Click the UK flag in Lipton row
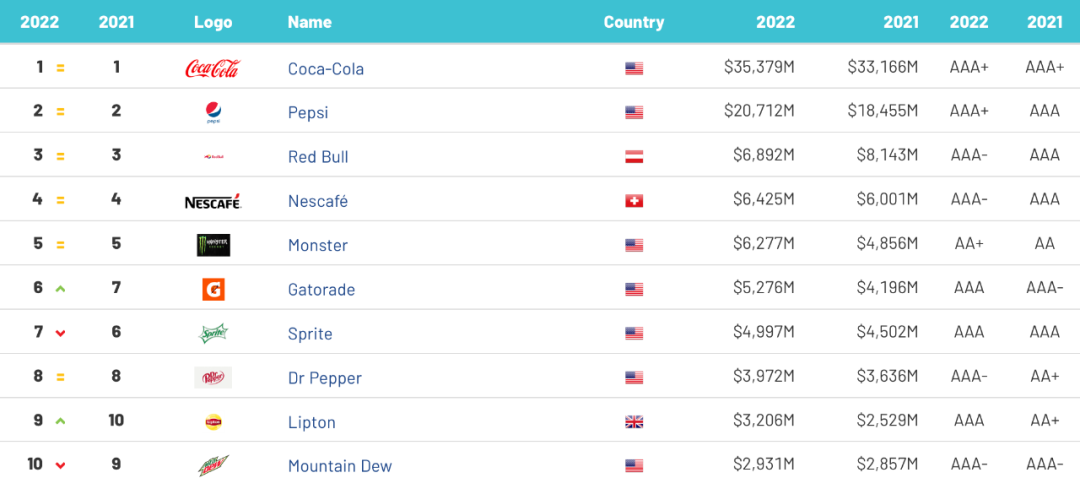Image resolution: width=1080 pixels, height=478 pixels. [x=634, y=422]
